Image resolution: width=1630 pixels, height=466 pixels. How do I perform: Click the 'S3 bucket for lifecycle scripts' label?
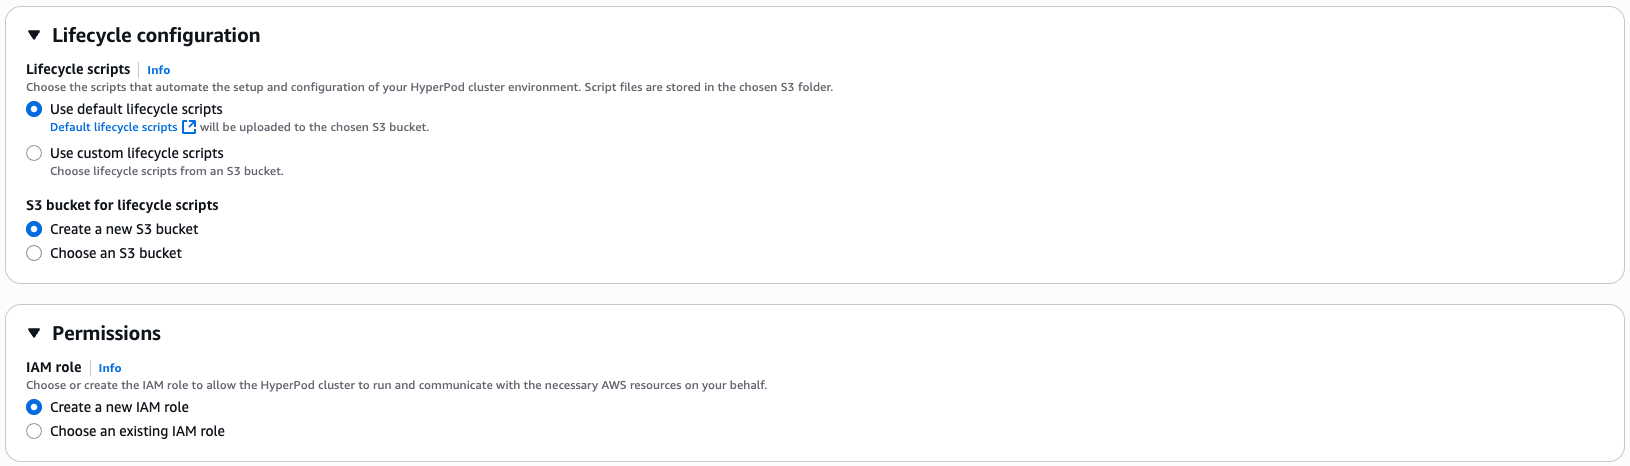pos(122,205)
